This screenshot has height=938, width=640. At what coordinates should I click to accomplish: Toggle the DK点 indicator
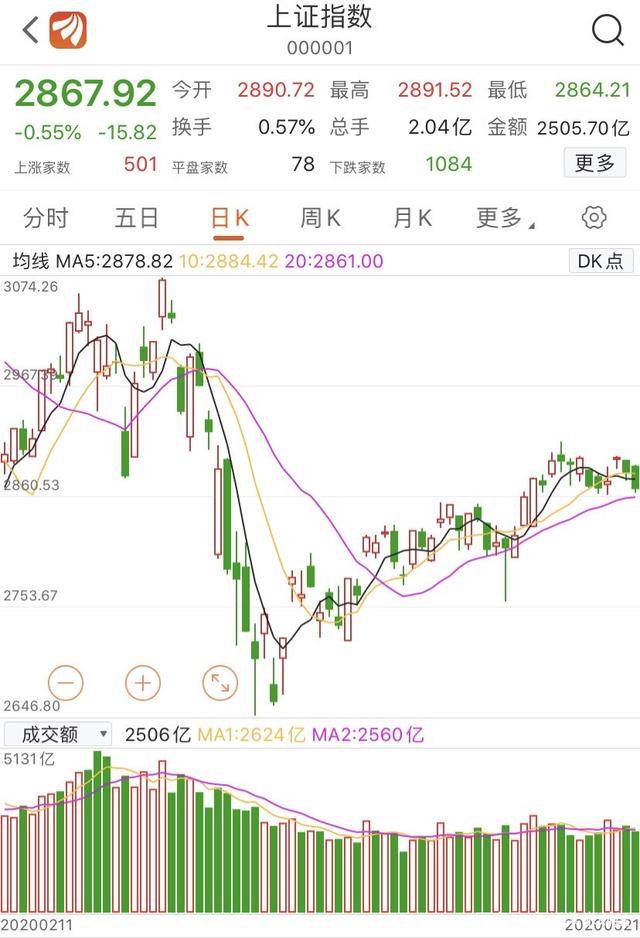tap(600, 261)
